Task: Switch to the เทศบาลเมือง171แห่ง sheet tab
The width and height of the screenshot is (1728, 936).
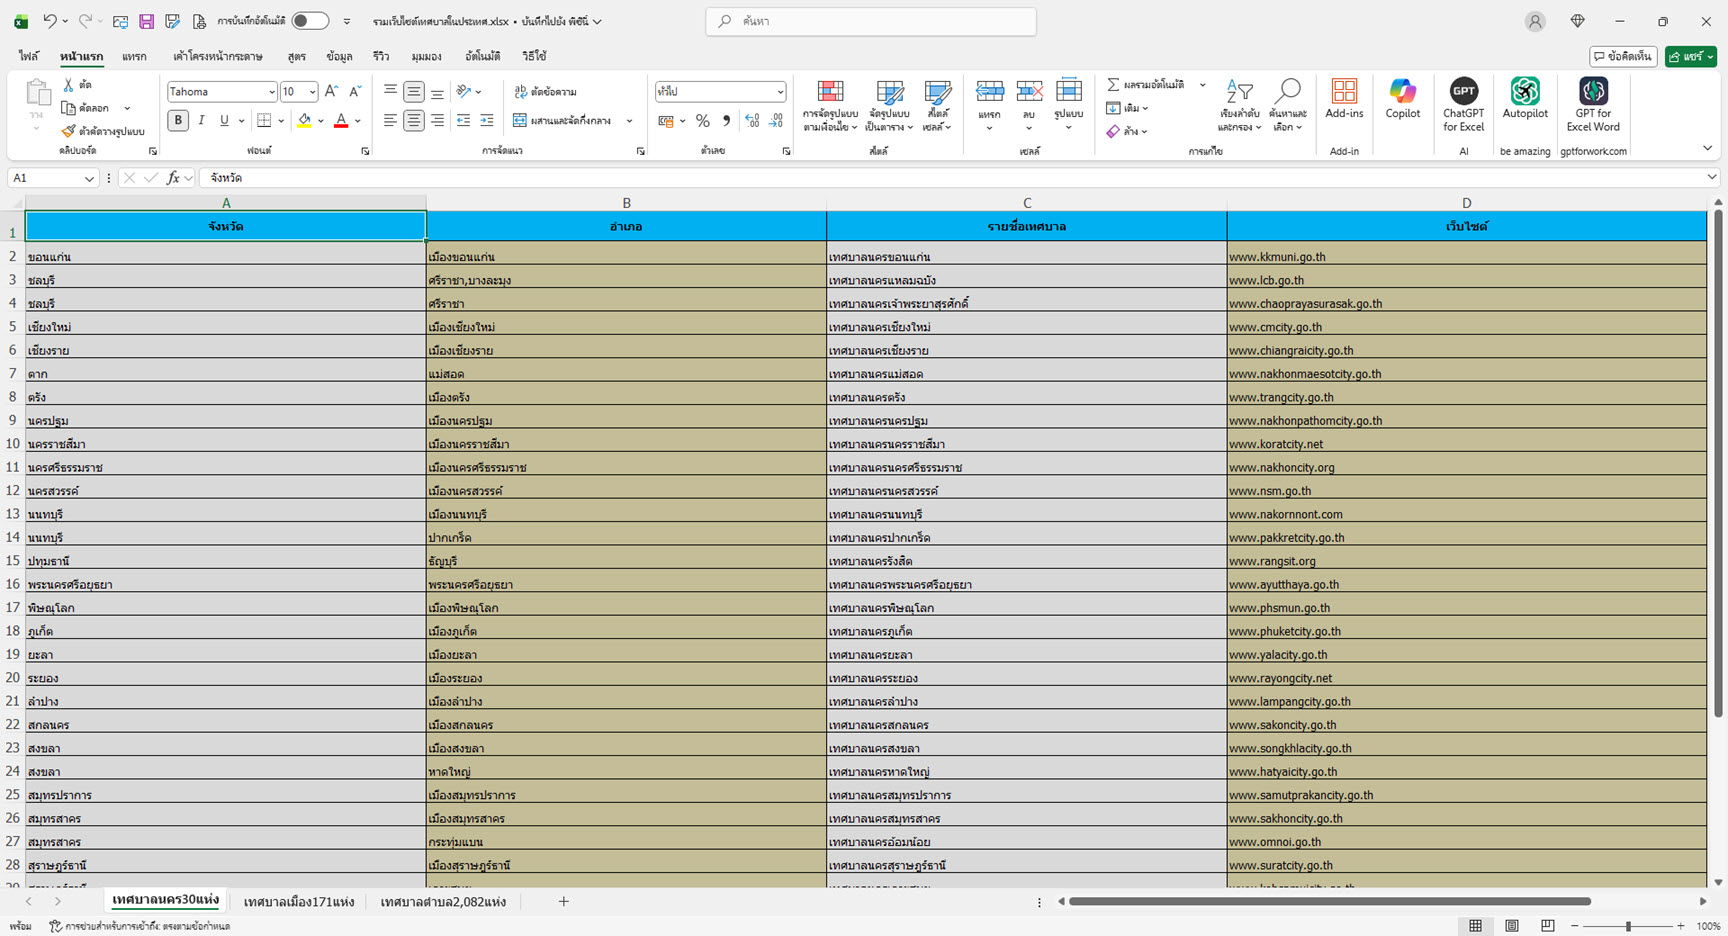Action: click(299, 901)
